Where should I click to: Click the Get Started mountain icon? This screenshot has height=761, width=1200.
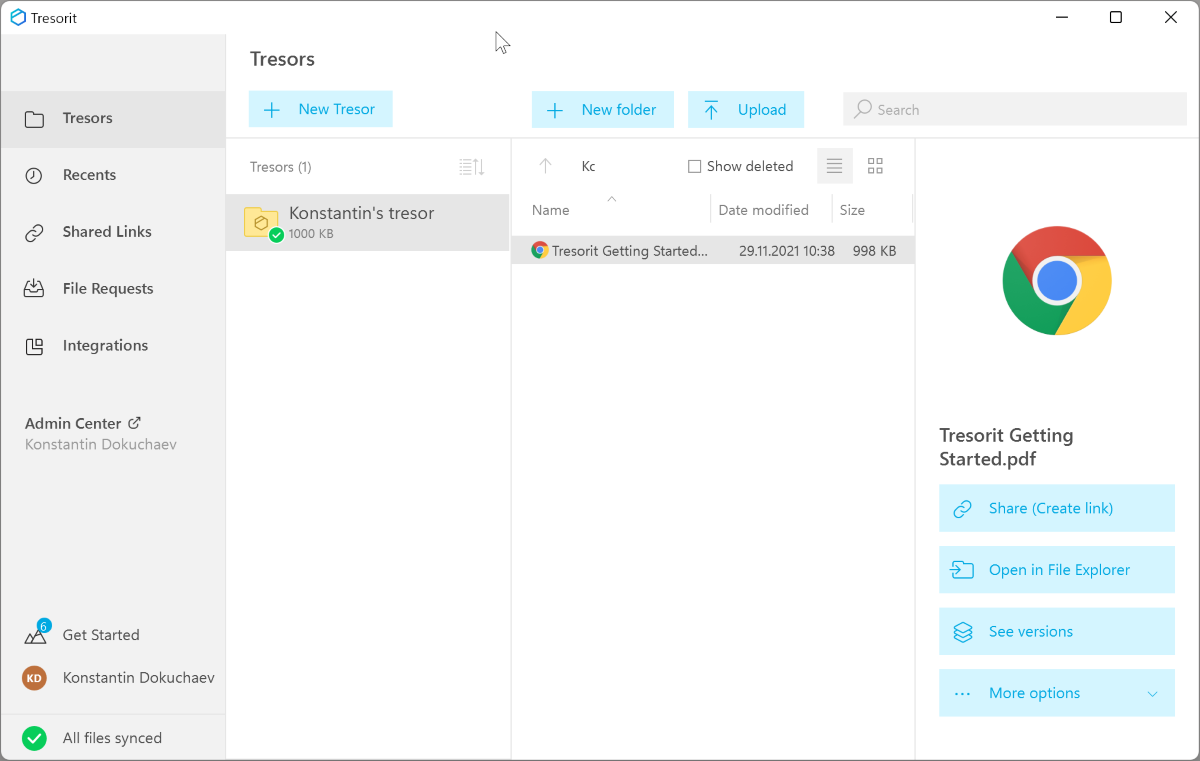[35, 634]
